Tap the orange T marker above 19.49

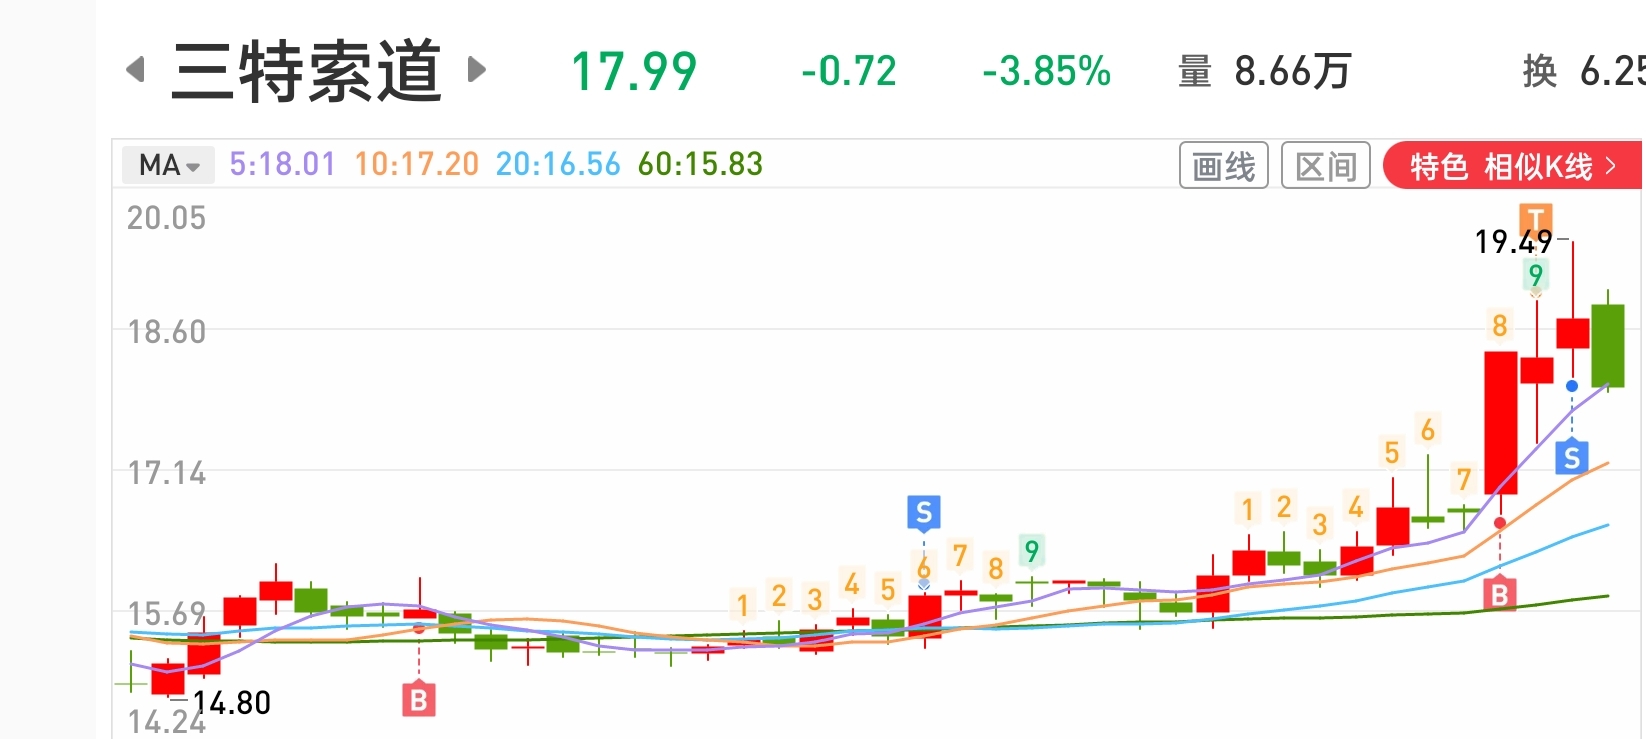point(1535,217)
